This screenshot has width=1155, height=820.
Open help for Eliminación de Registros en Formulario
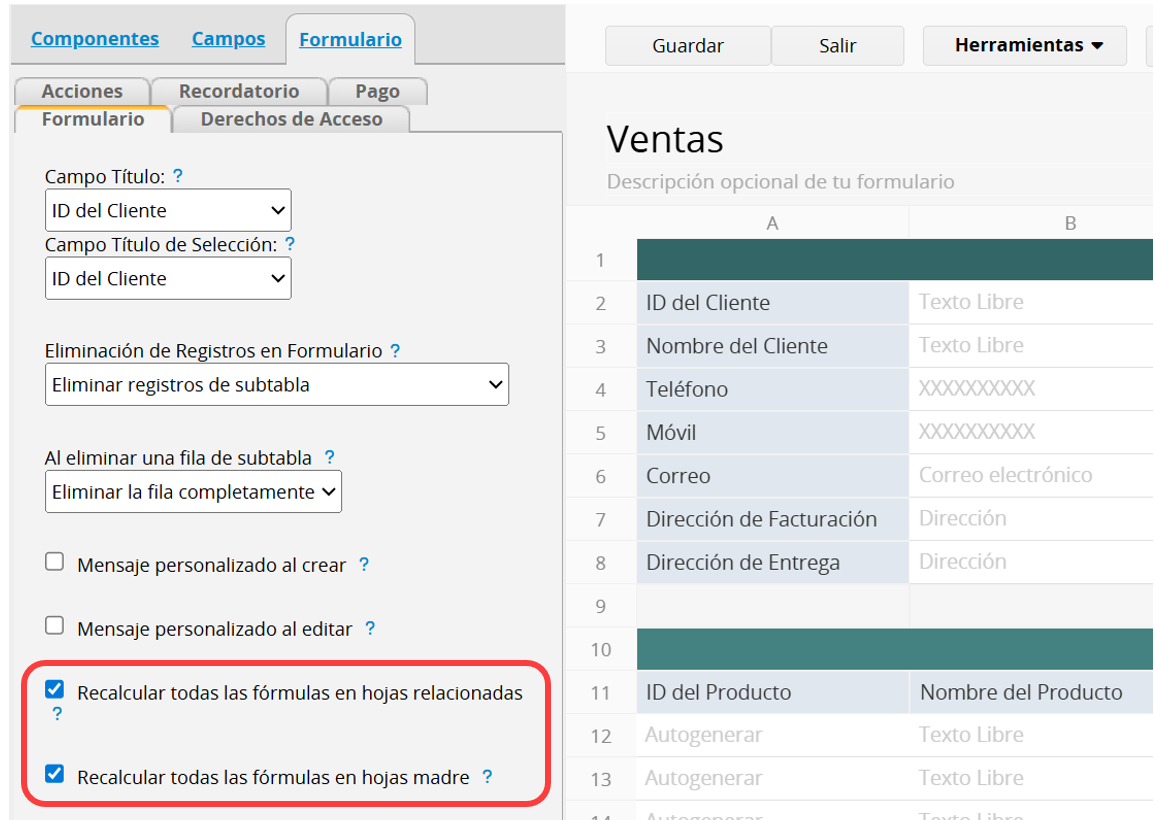[x=395, y=351]
